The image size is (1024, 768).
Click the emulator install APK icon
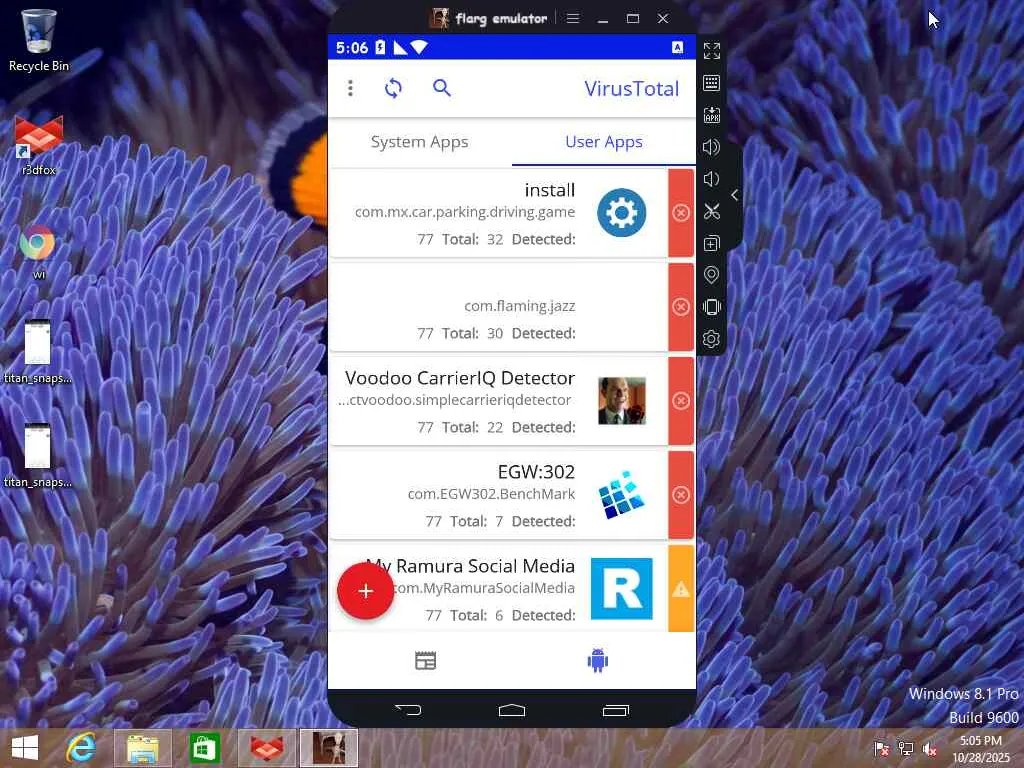pos(712,115)
